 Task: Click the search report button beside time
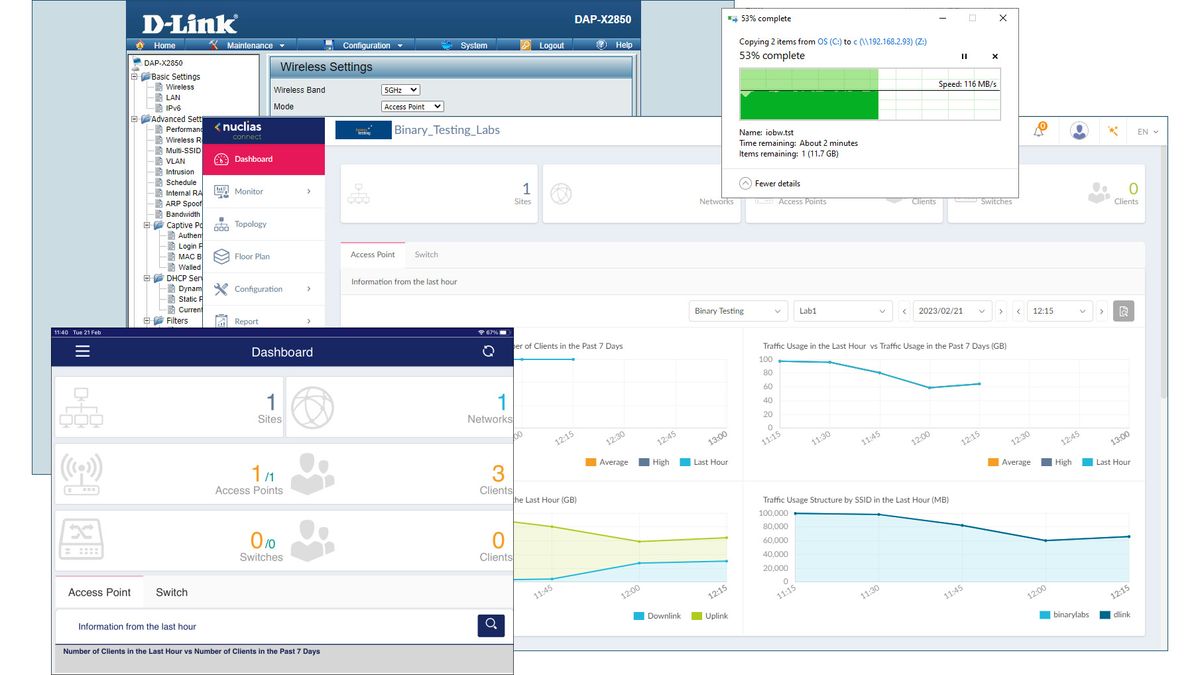click(x=1124, y=311)
